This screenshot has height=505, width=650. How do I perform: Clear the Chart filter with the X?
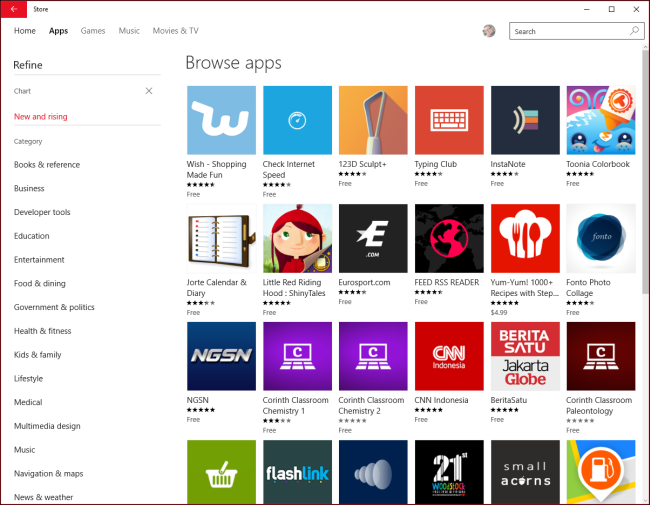(149, 91)
